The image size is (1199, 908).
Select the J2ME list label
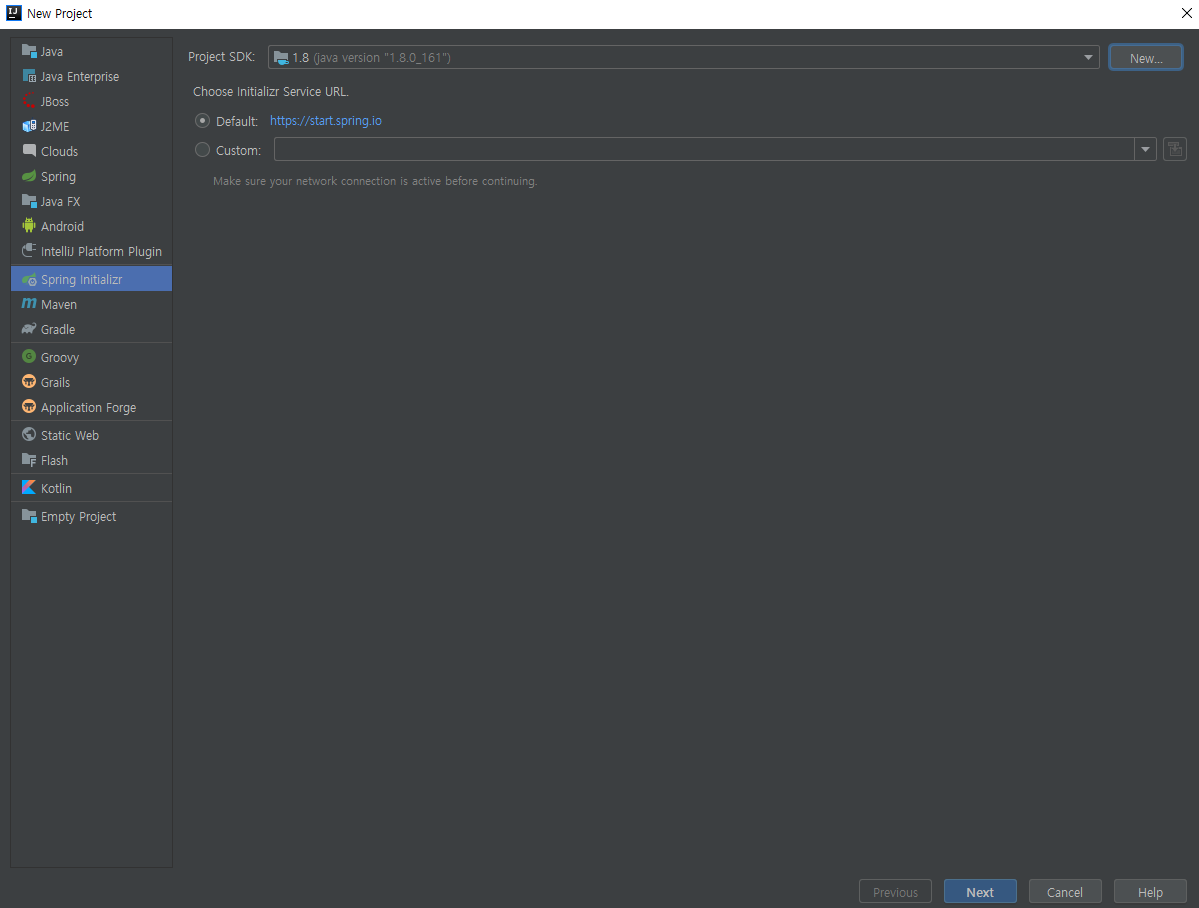click(x=55, y=126)
